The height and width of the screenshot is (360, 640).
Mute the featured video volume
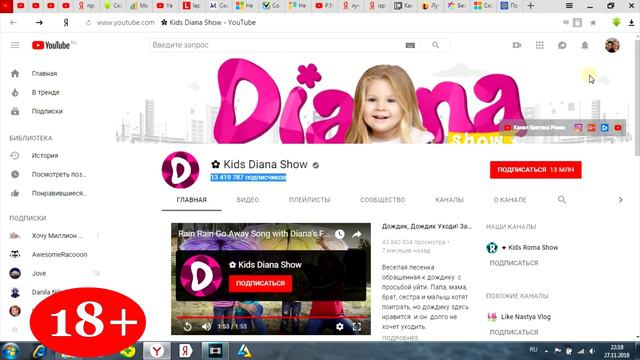[206, 327]
